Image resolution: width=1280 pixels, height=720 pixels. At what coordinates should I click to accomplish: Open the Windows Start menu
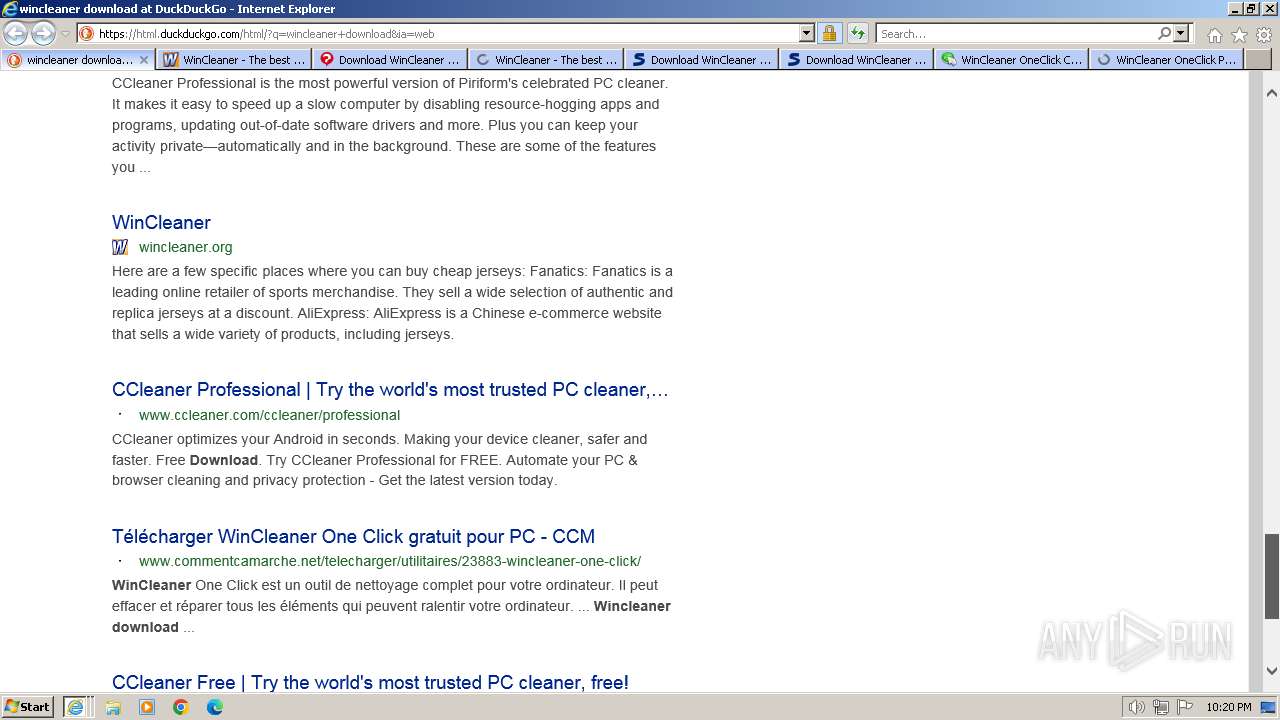pos(28,706)
